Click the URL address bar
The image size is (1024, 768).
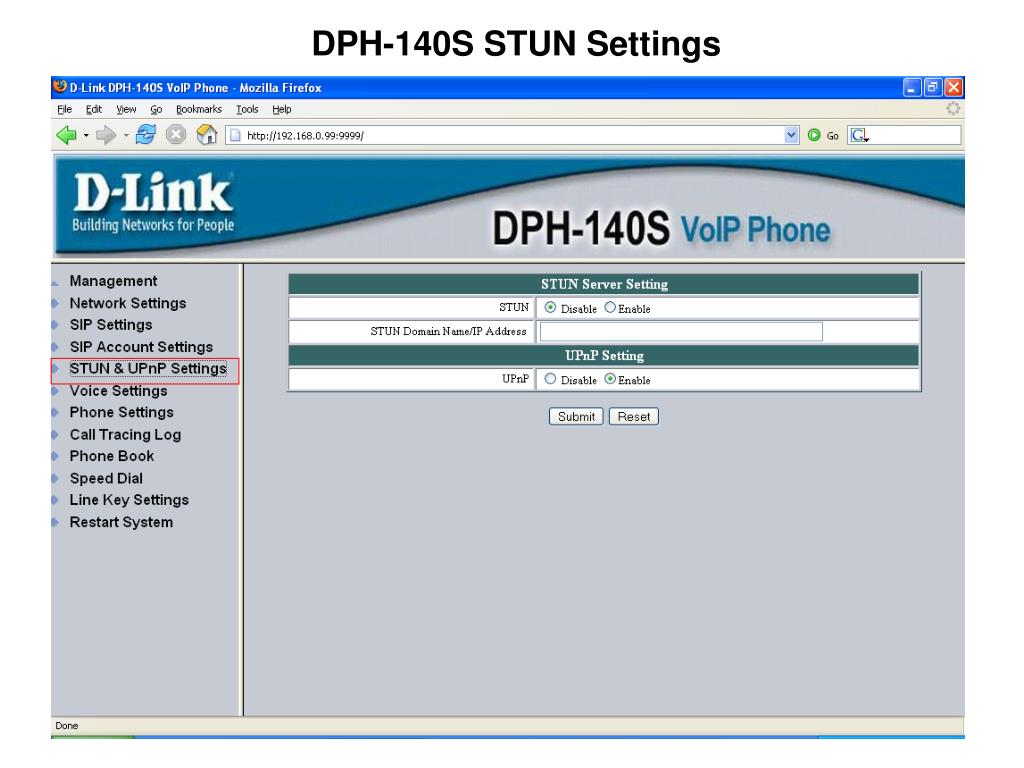coord(513,135)
